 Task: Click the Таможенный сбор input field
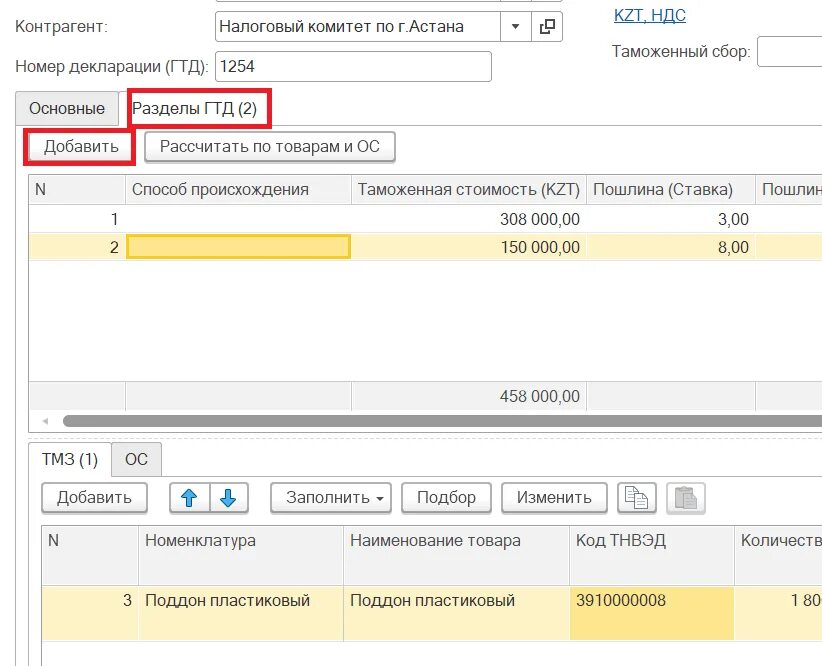[x=789, y=51]
